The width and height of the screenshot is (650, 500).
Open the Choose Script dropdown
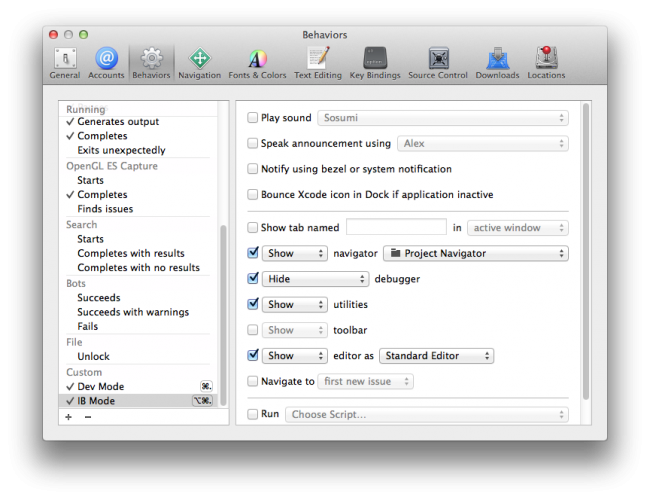point(427,415)
